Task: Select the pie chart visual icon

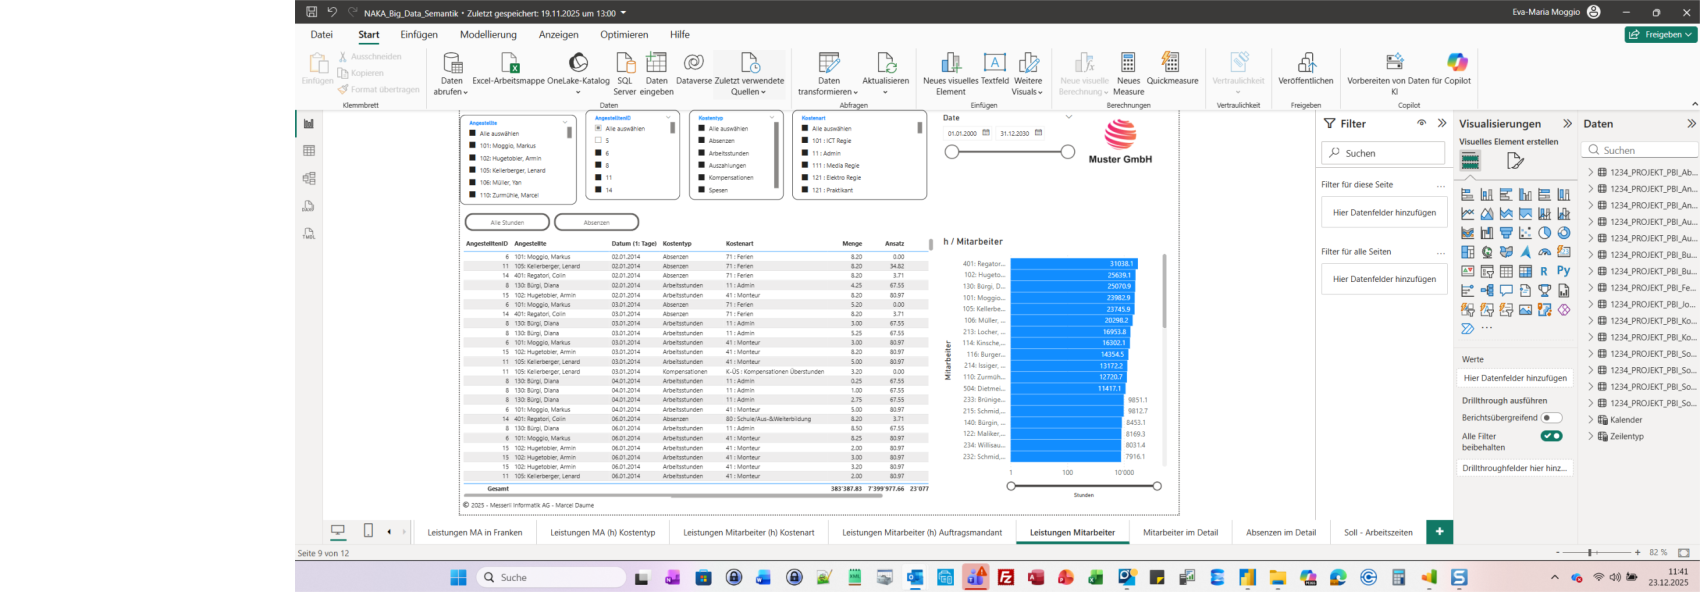Action: click(x=1544, y=233)
